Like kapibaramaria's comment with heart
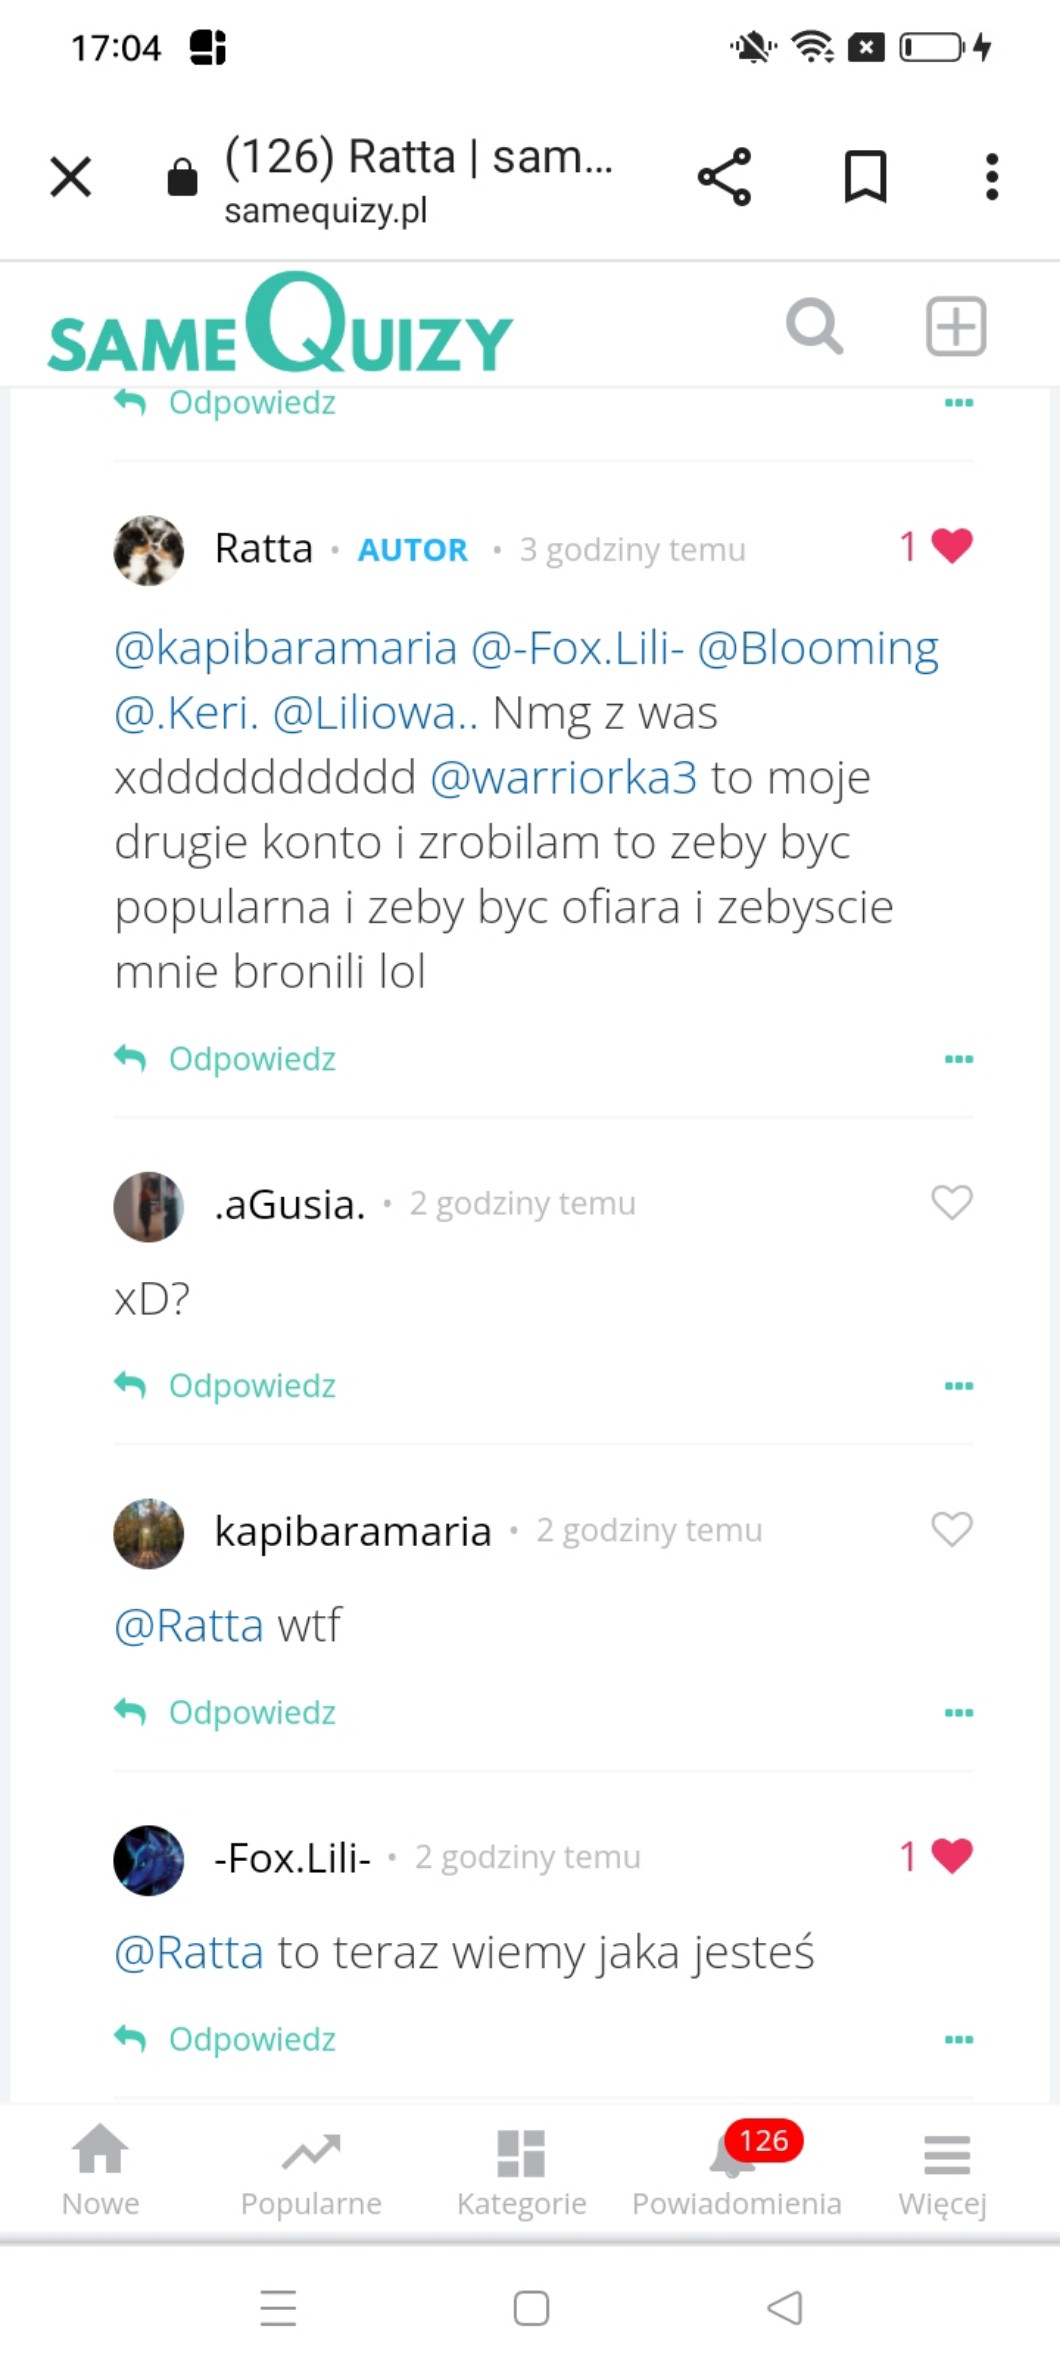 pos(951,1529)
